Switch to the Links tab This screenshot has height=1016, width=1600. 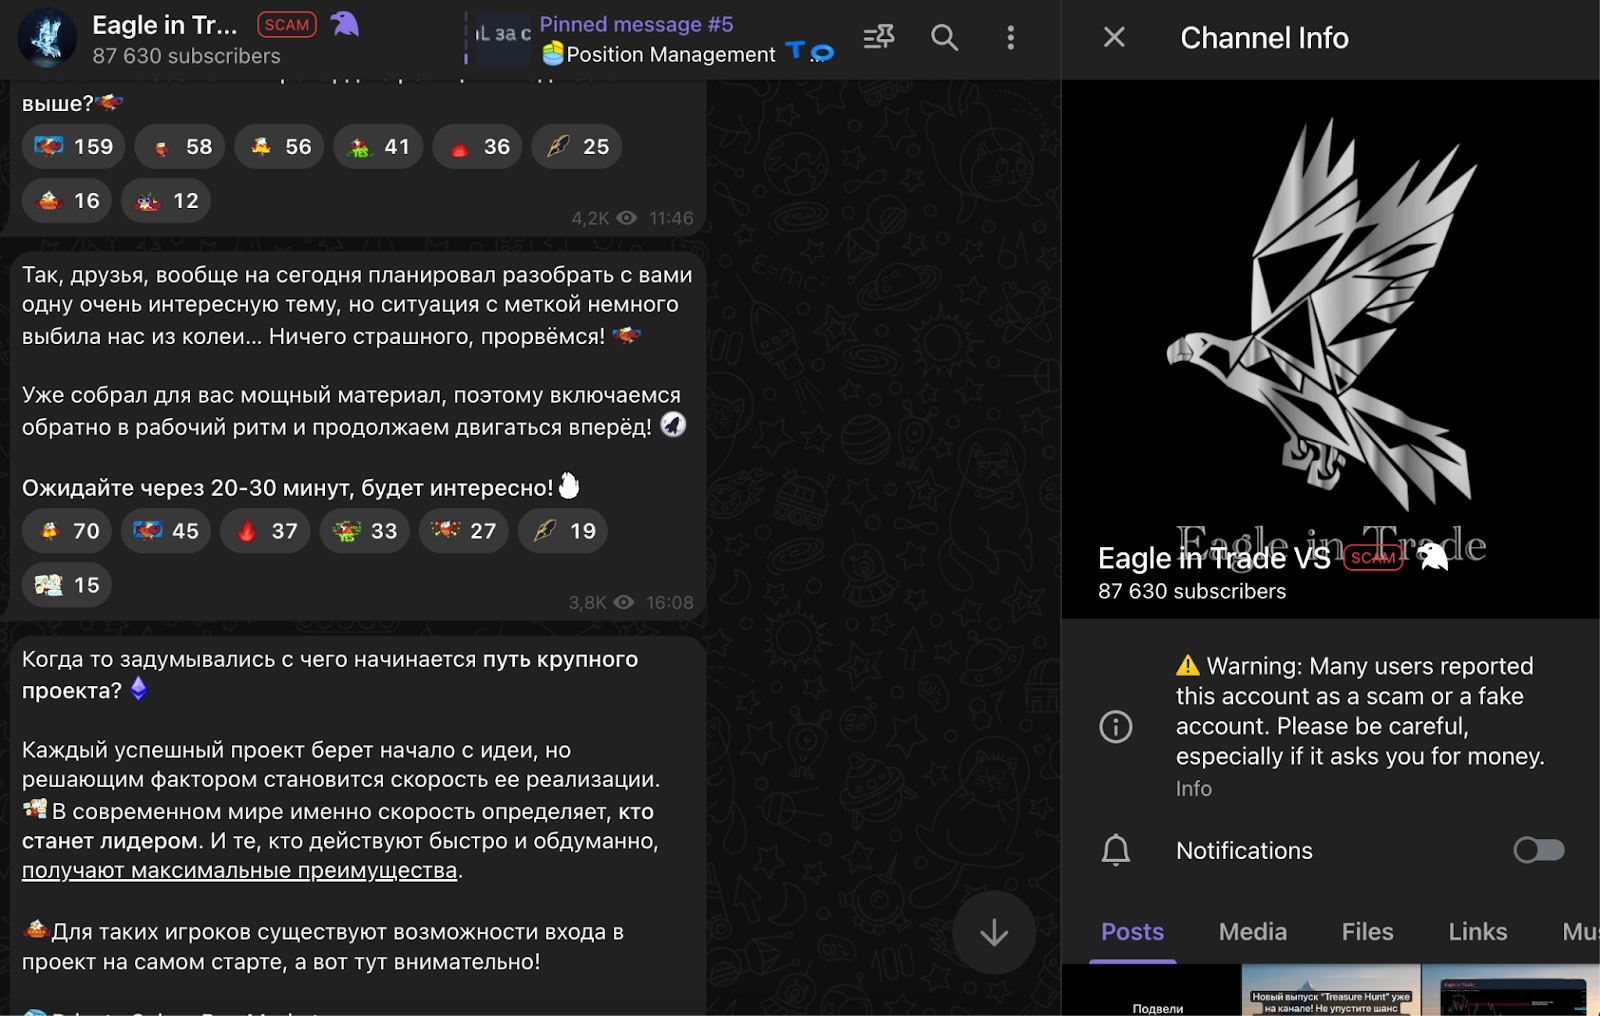point(1478,932)
